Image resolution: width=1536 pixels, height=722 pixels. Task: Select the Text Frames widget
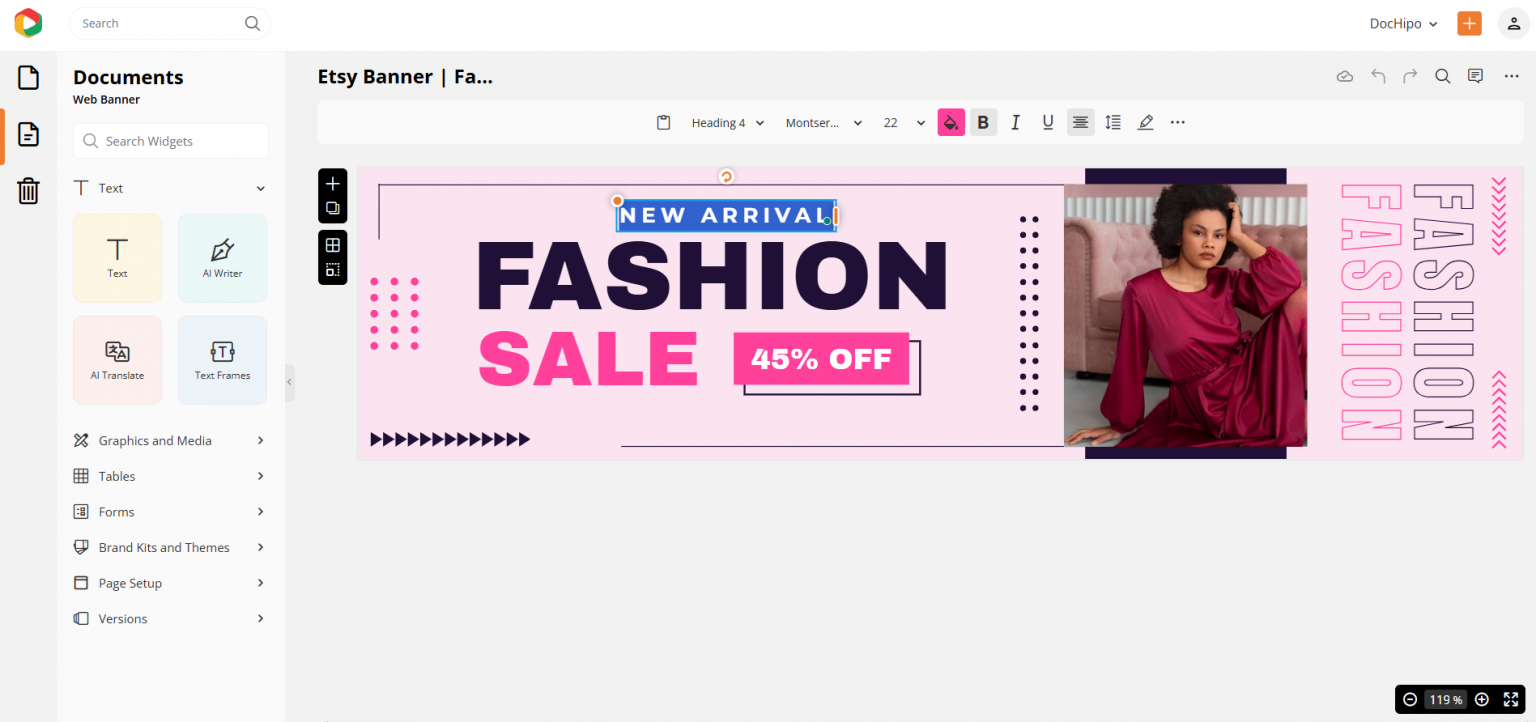tap(222, 360)
